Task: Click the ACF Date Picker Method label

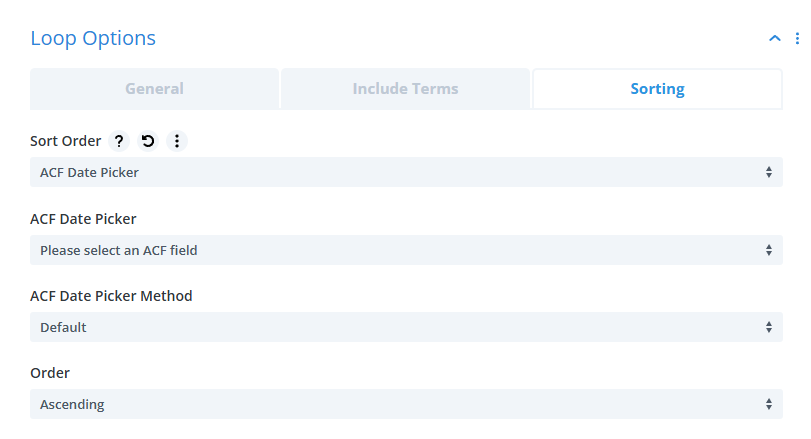Action: coord(111,296)
